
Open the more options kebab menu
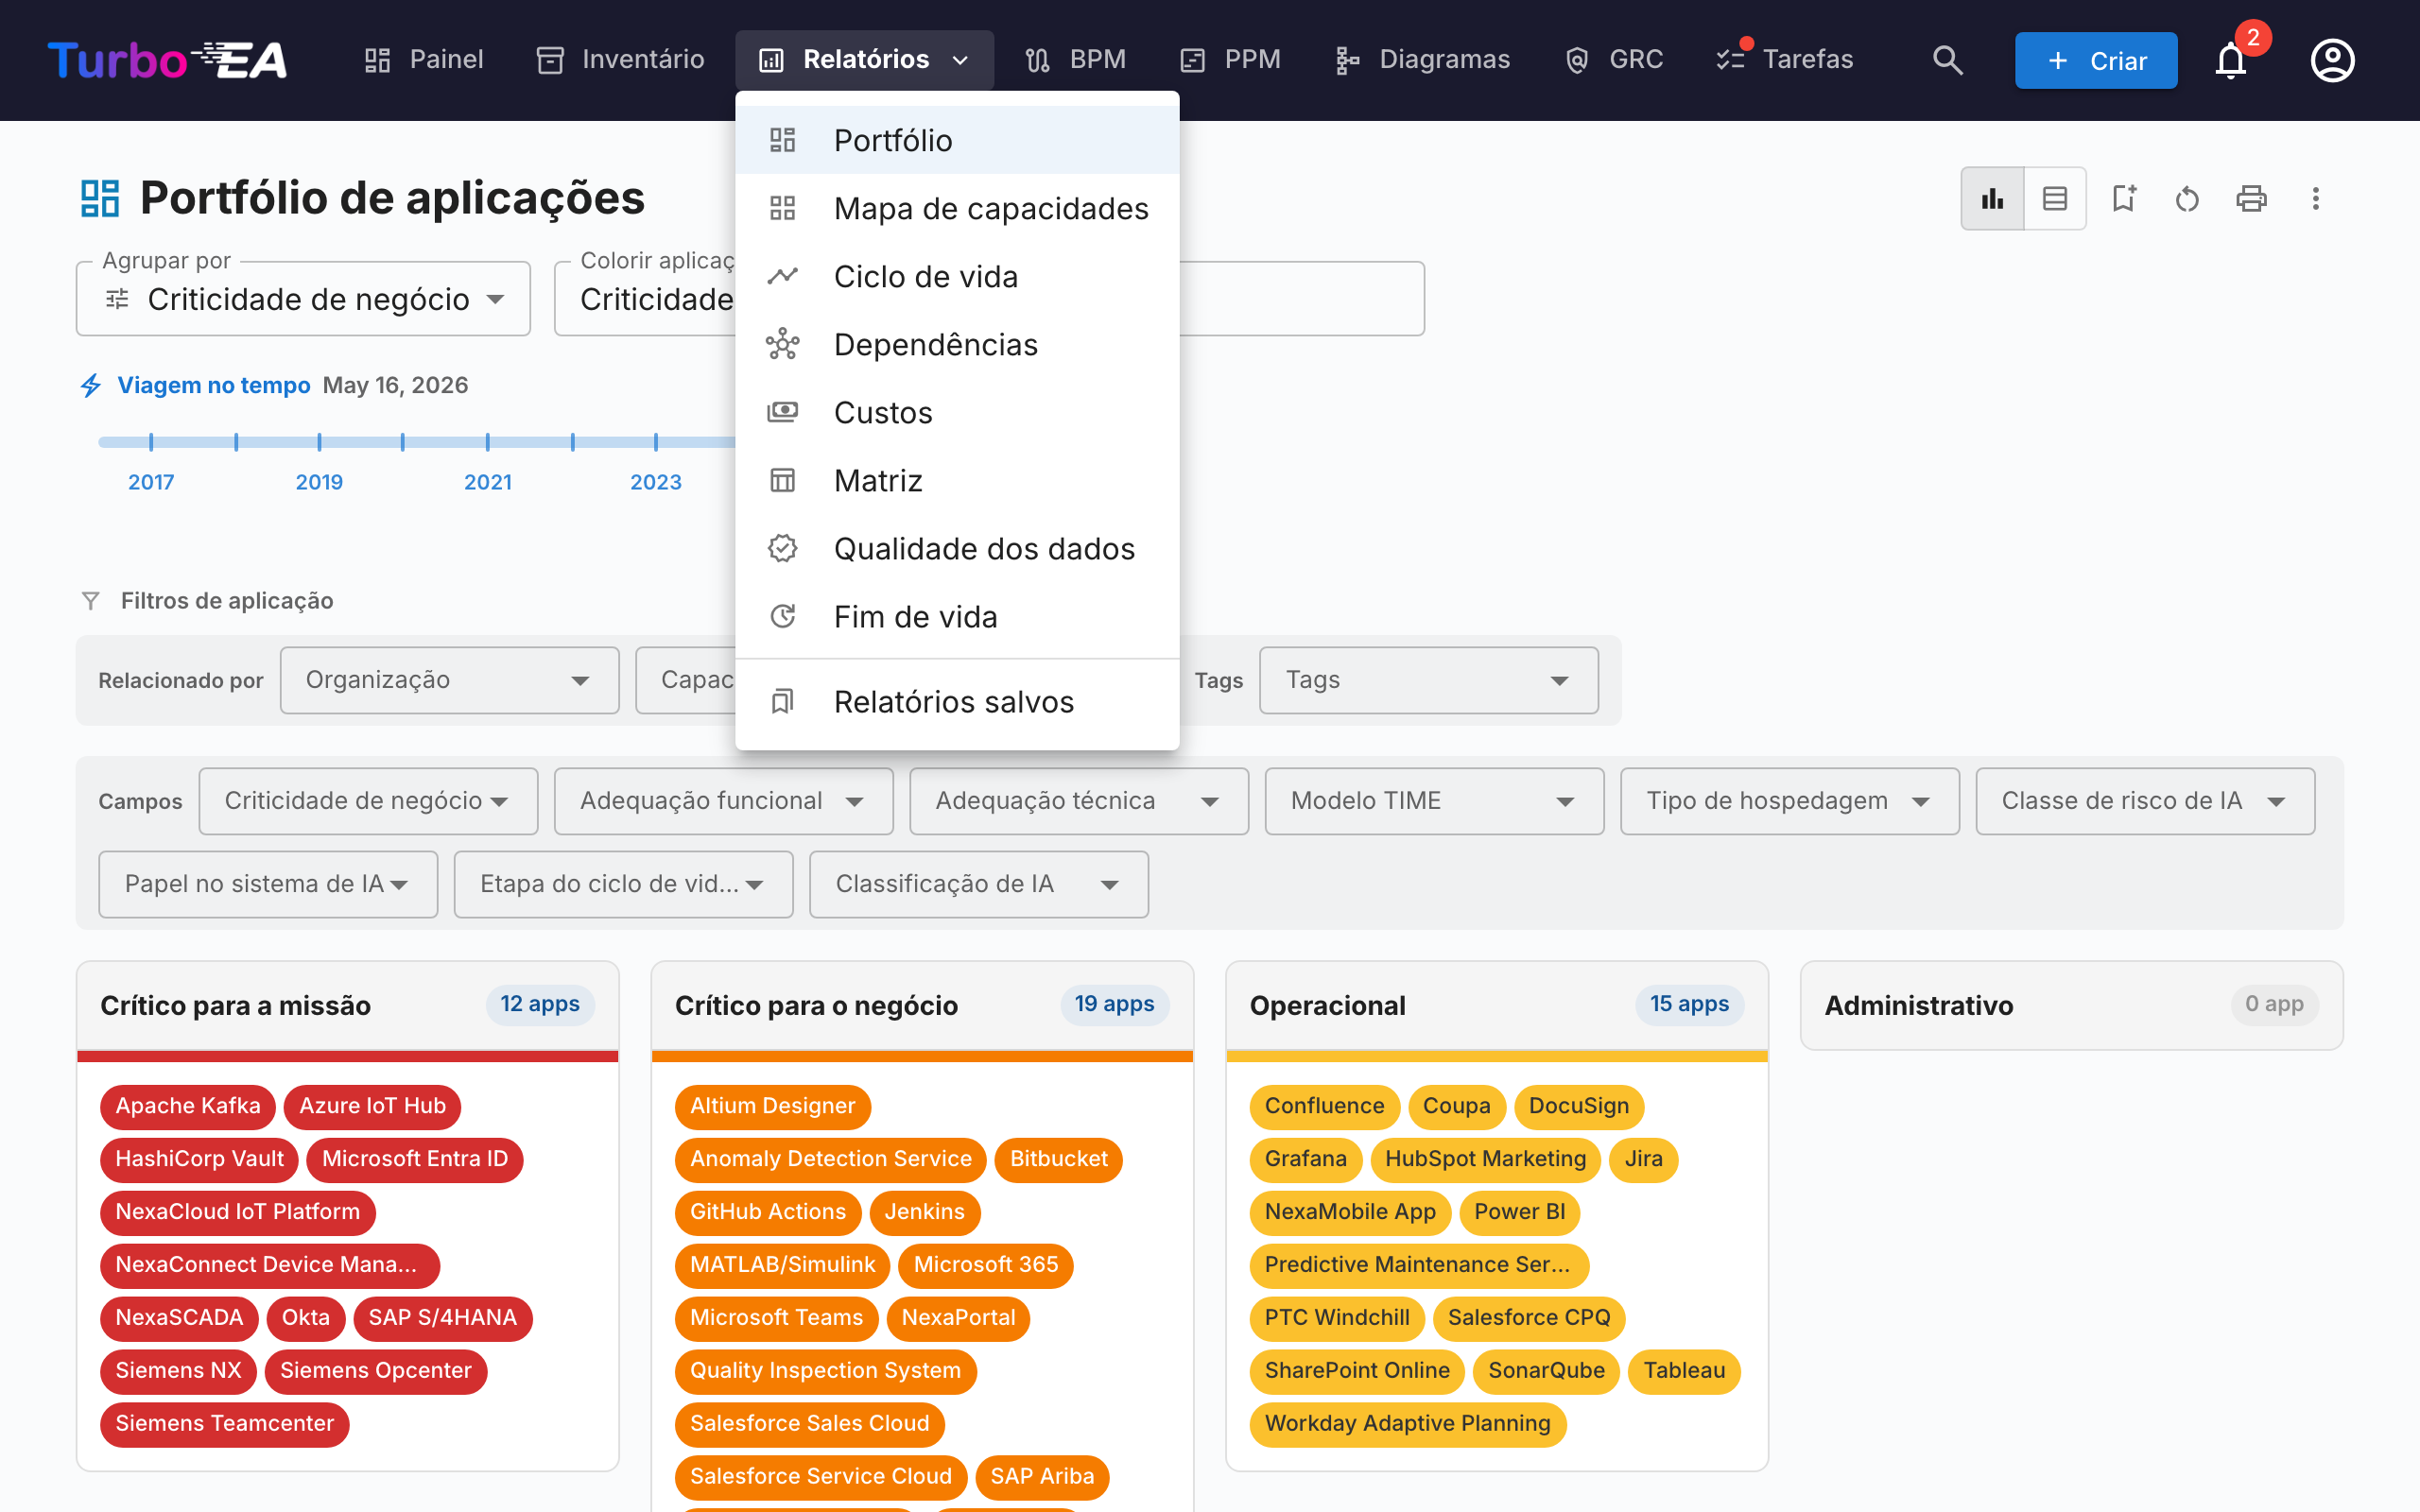pyautogui.click(x=2315, y=198)
